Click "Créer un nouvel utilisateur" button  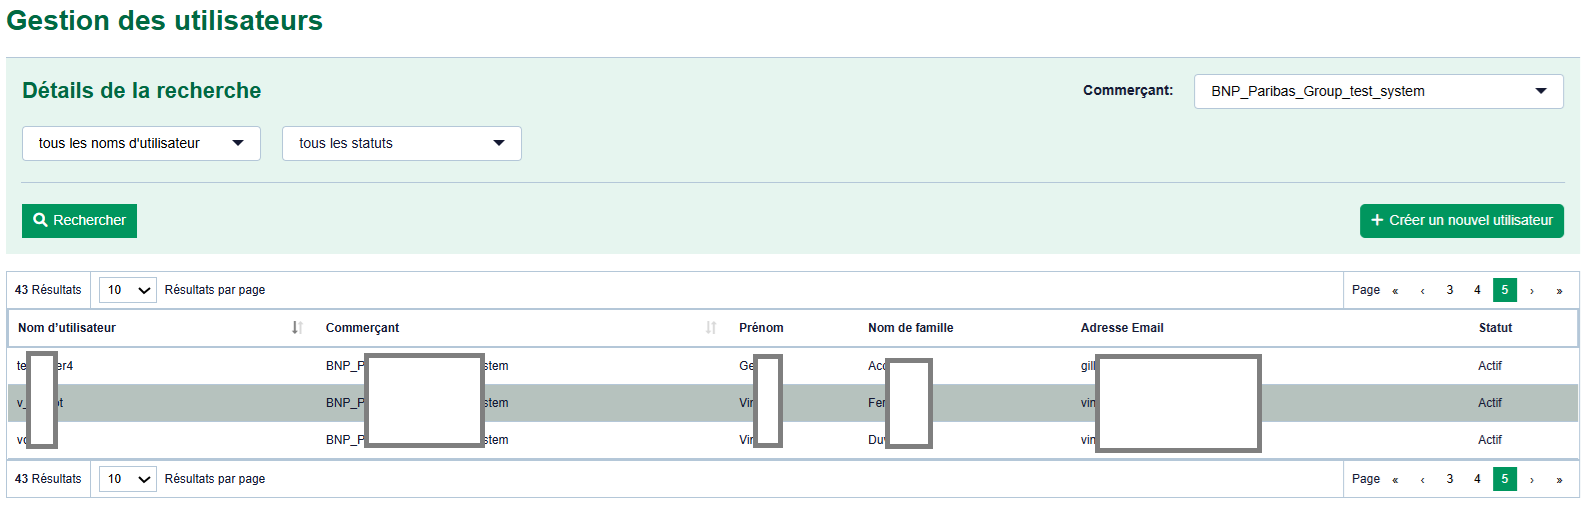point(1461,220)
